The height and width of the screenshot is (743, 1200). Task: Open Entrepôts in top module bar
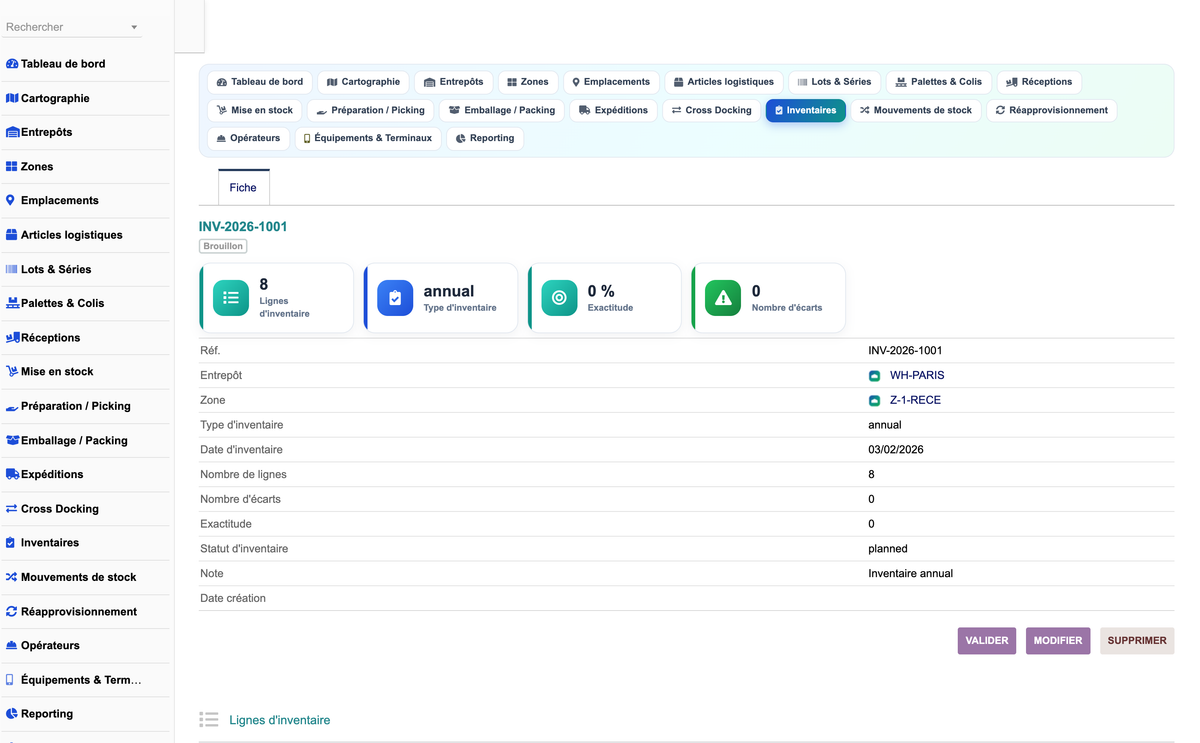click(x=453, y=82)
